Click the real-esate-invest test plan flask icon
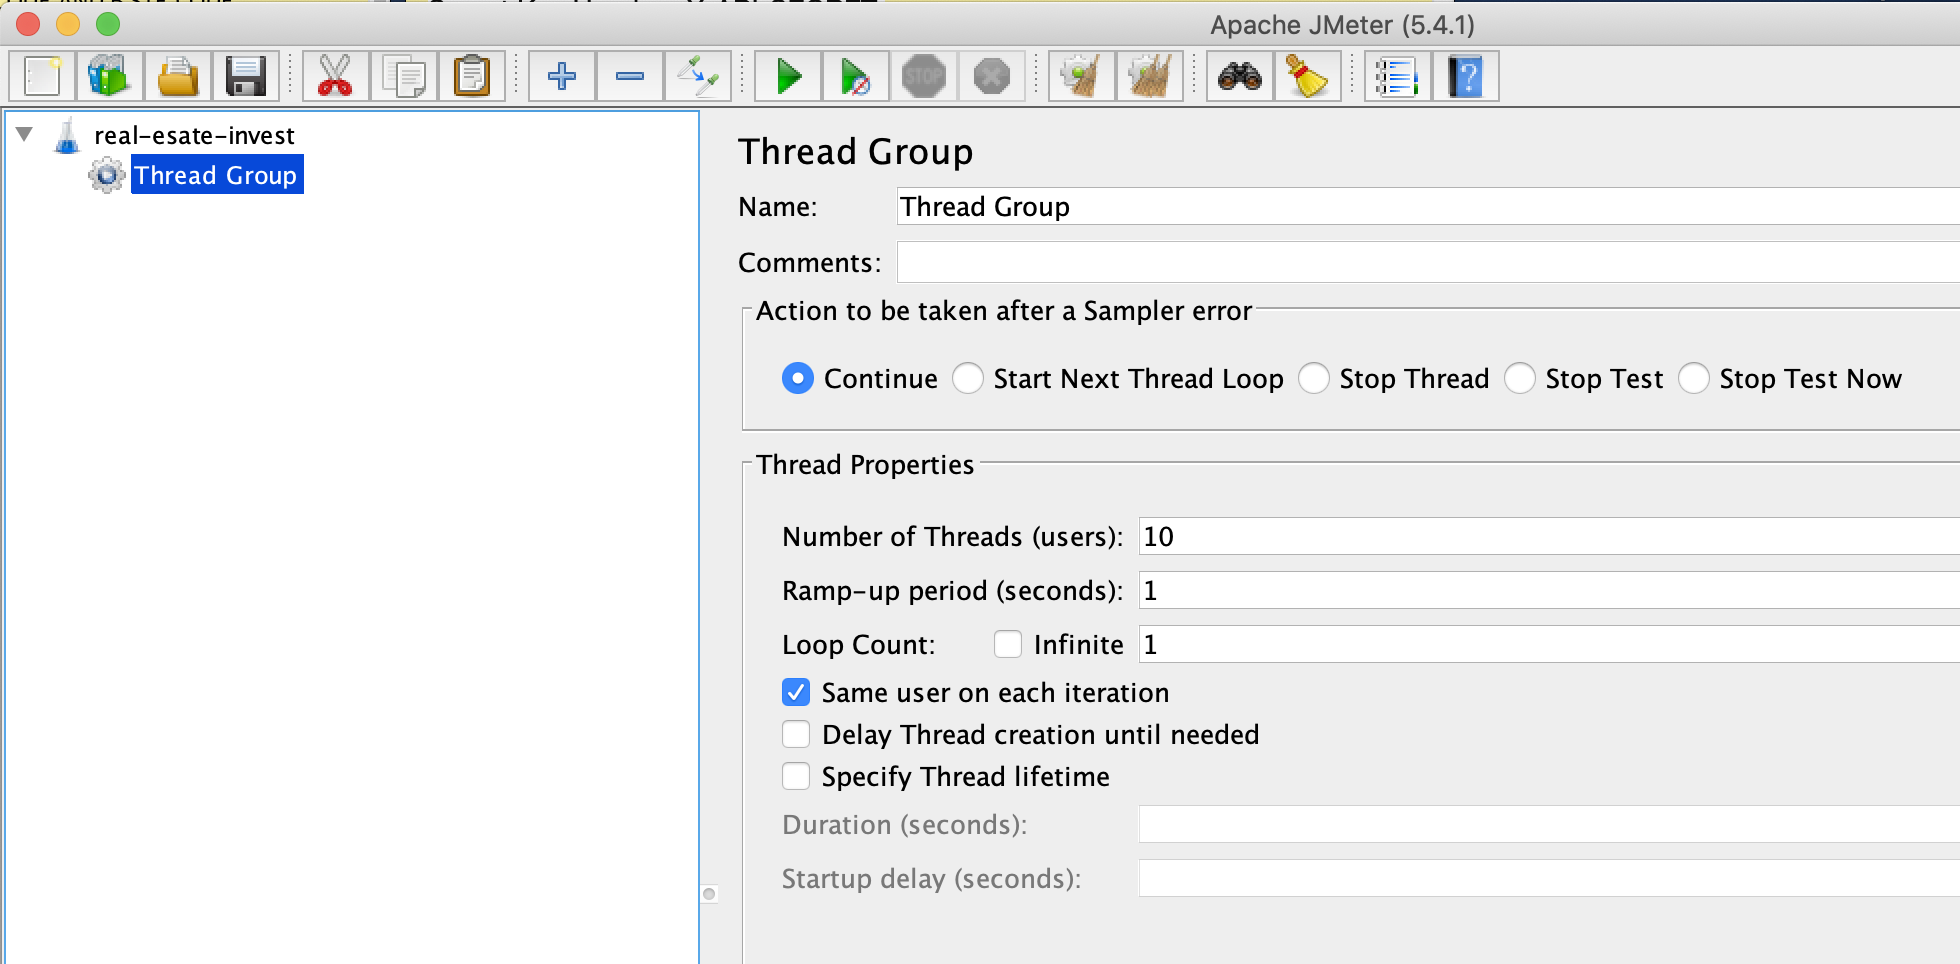The width and height of the screenshot is (1960, 964). point(67,136)
